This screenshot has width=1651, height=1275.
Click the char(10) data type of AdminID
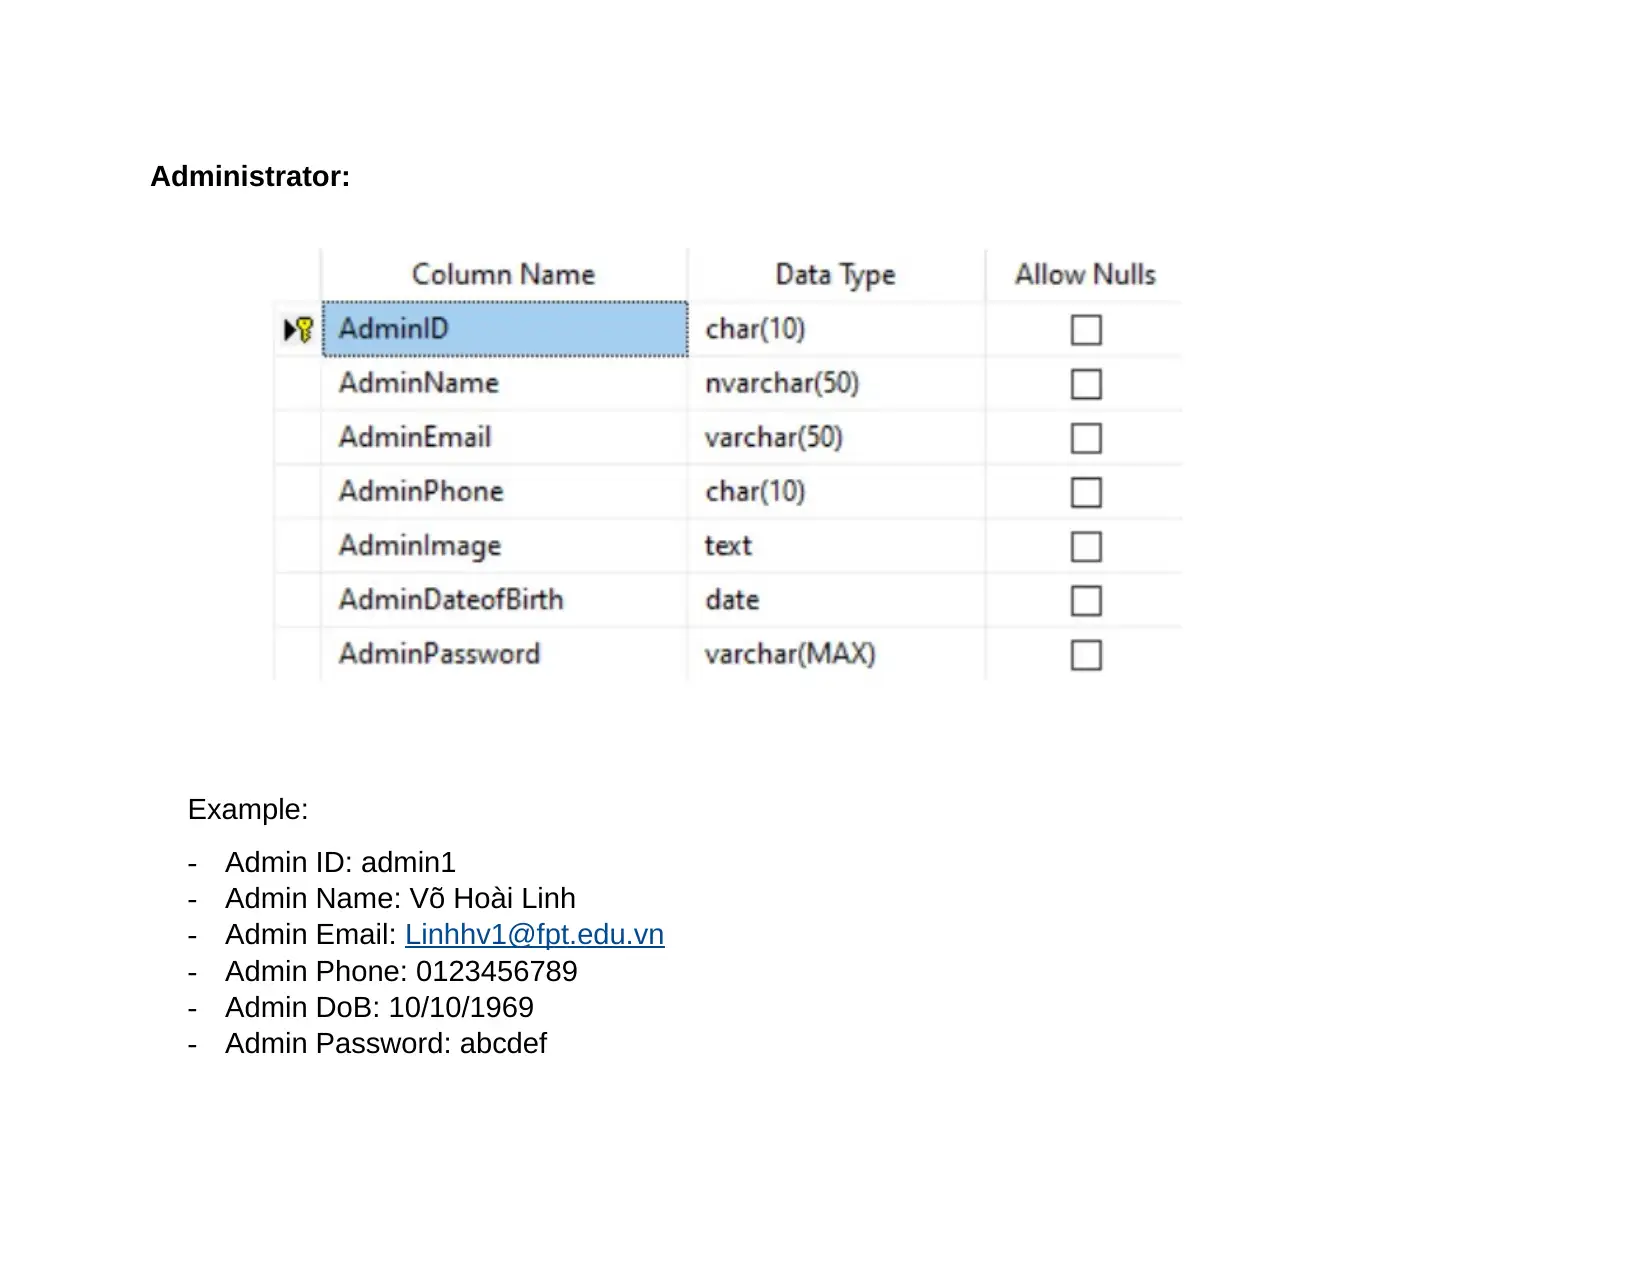click(x=837, y=329)
